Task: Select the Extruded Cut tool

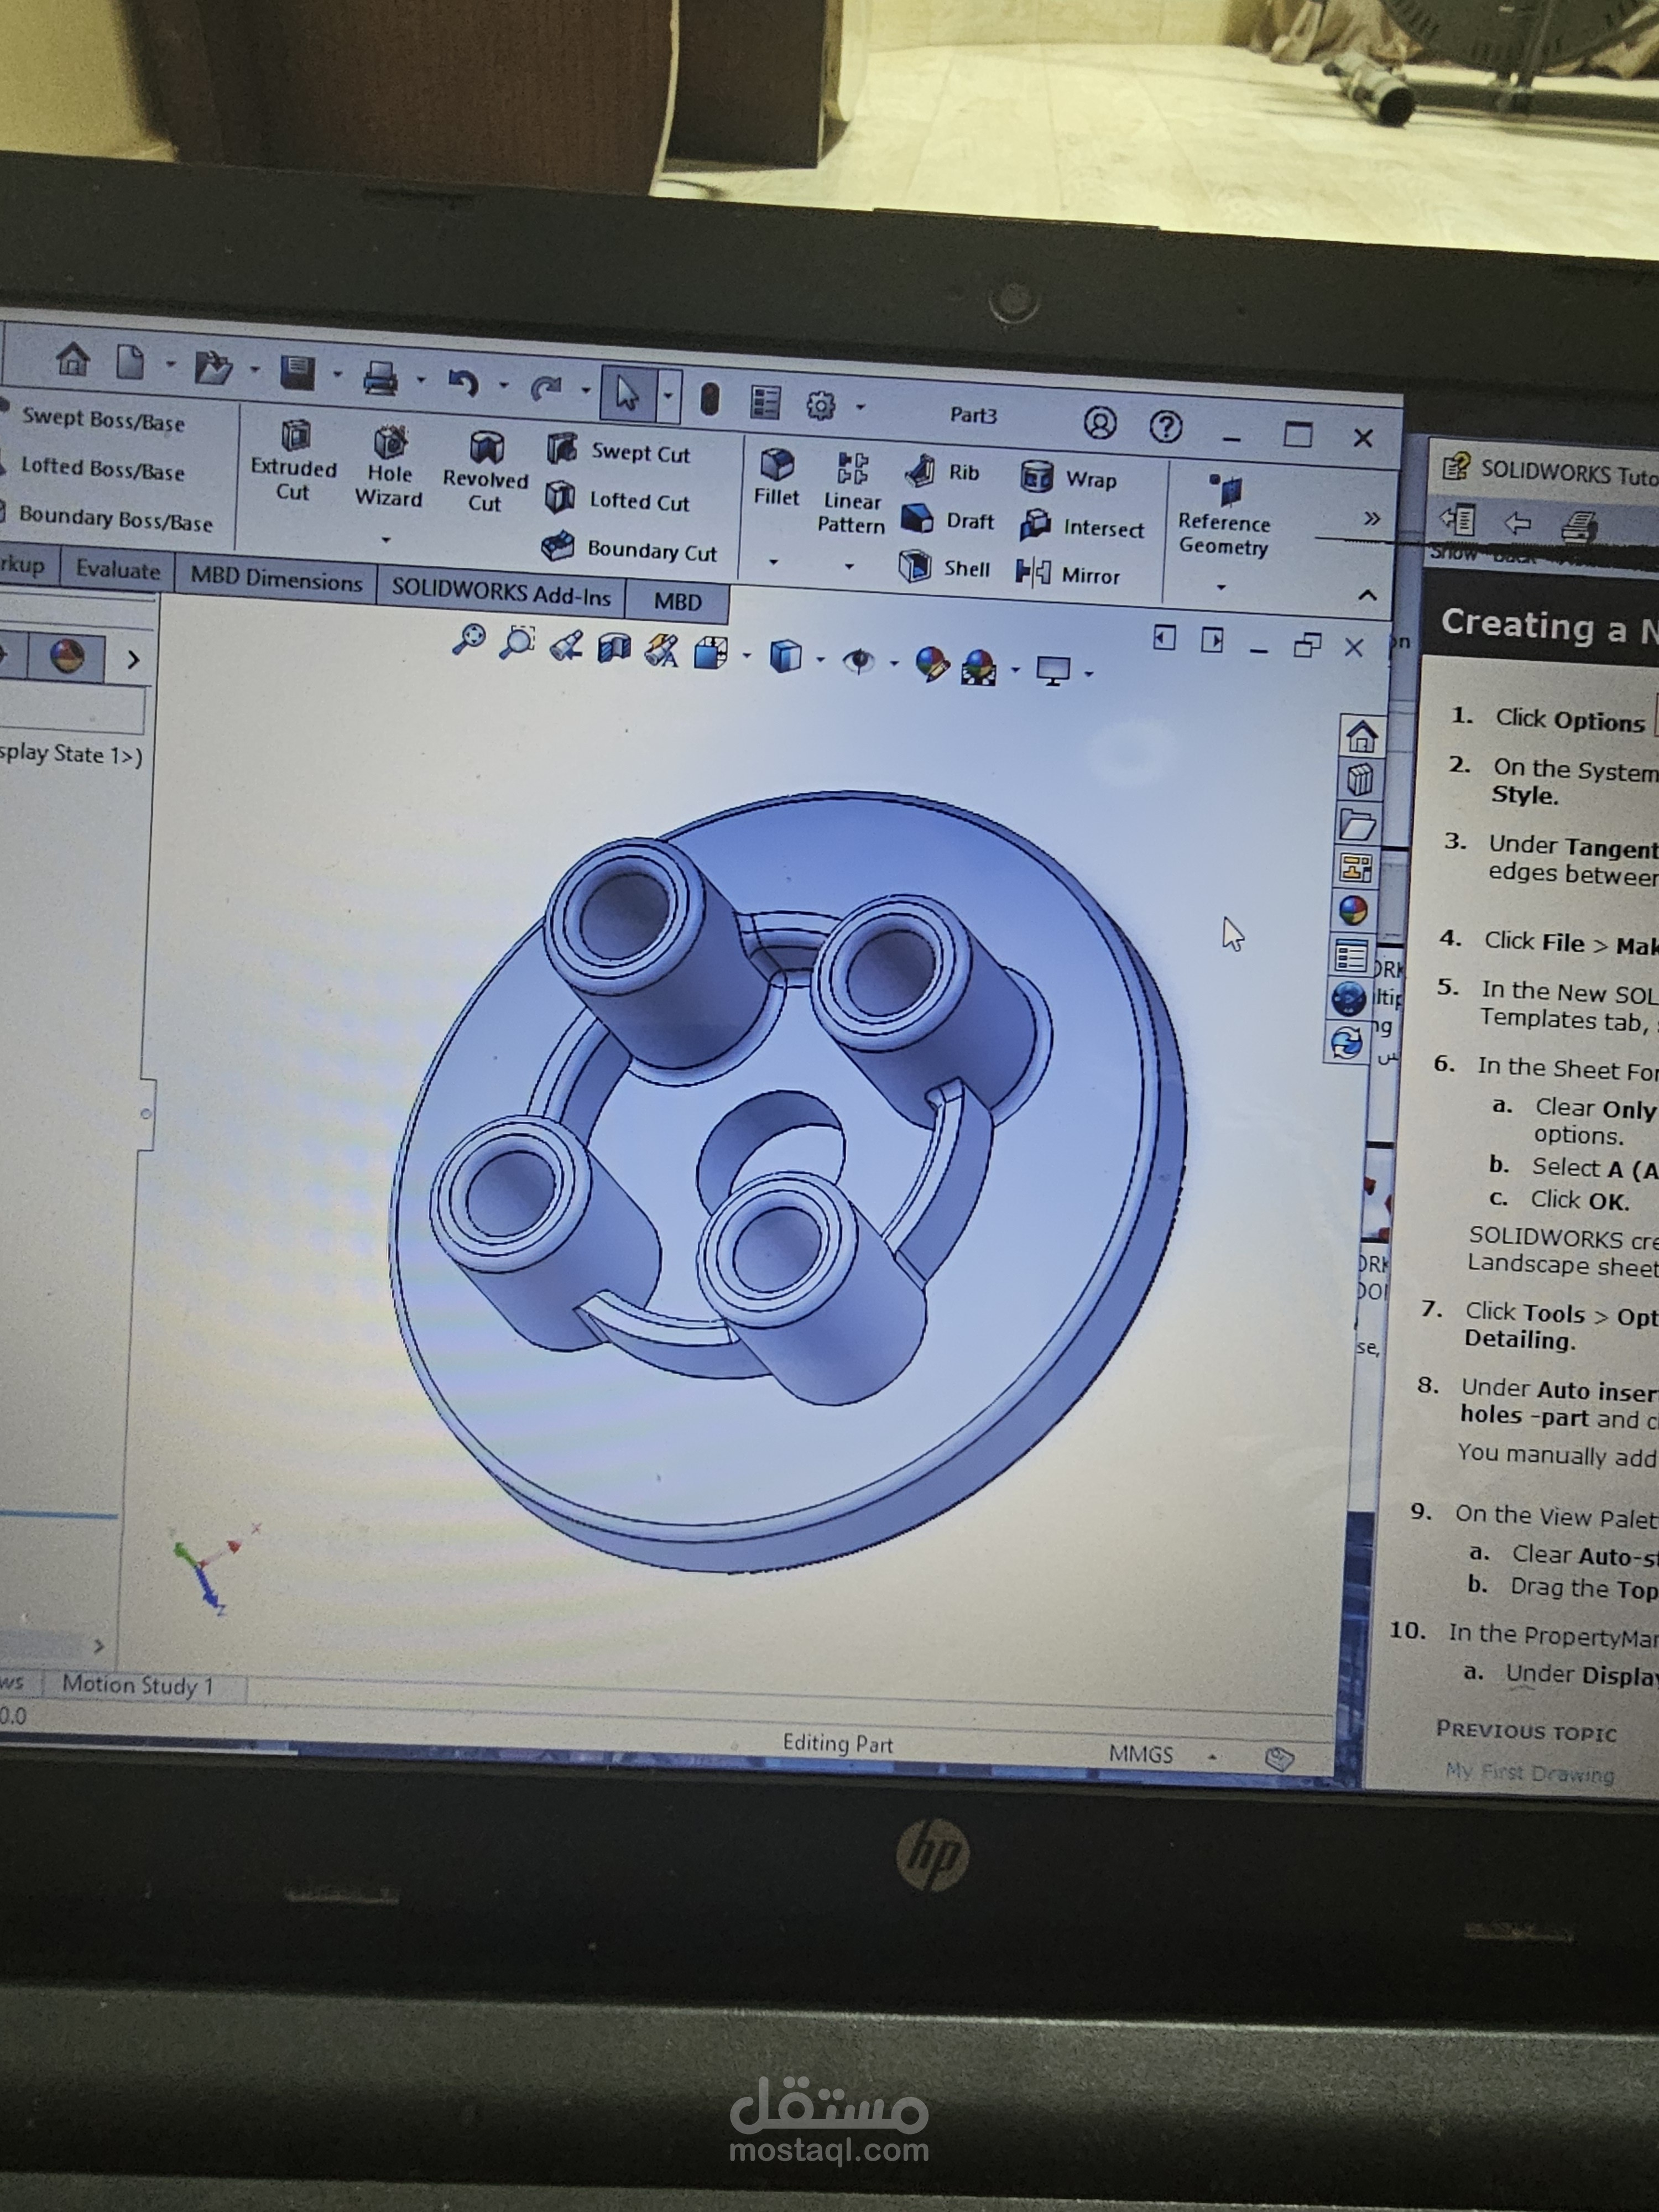Action: (294, 460)
